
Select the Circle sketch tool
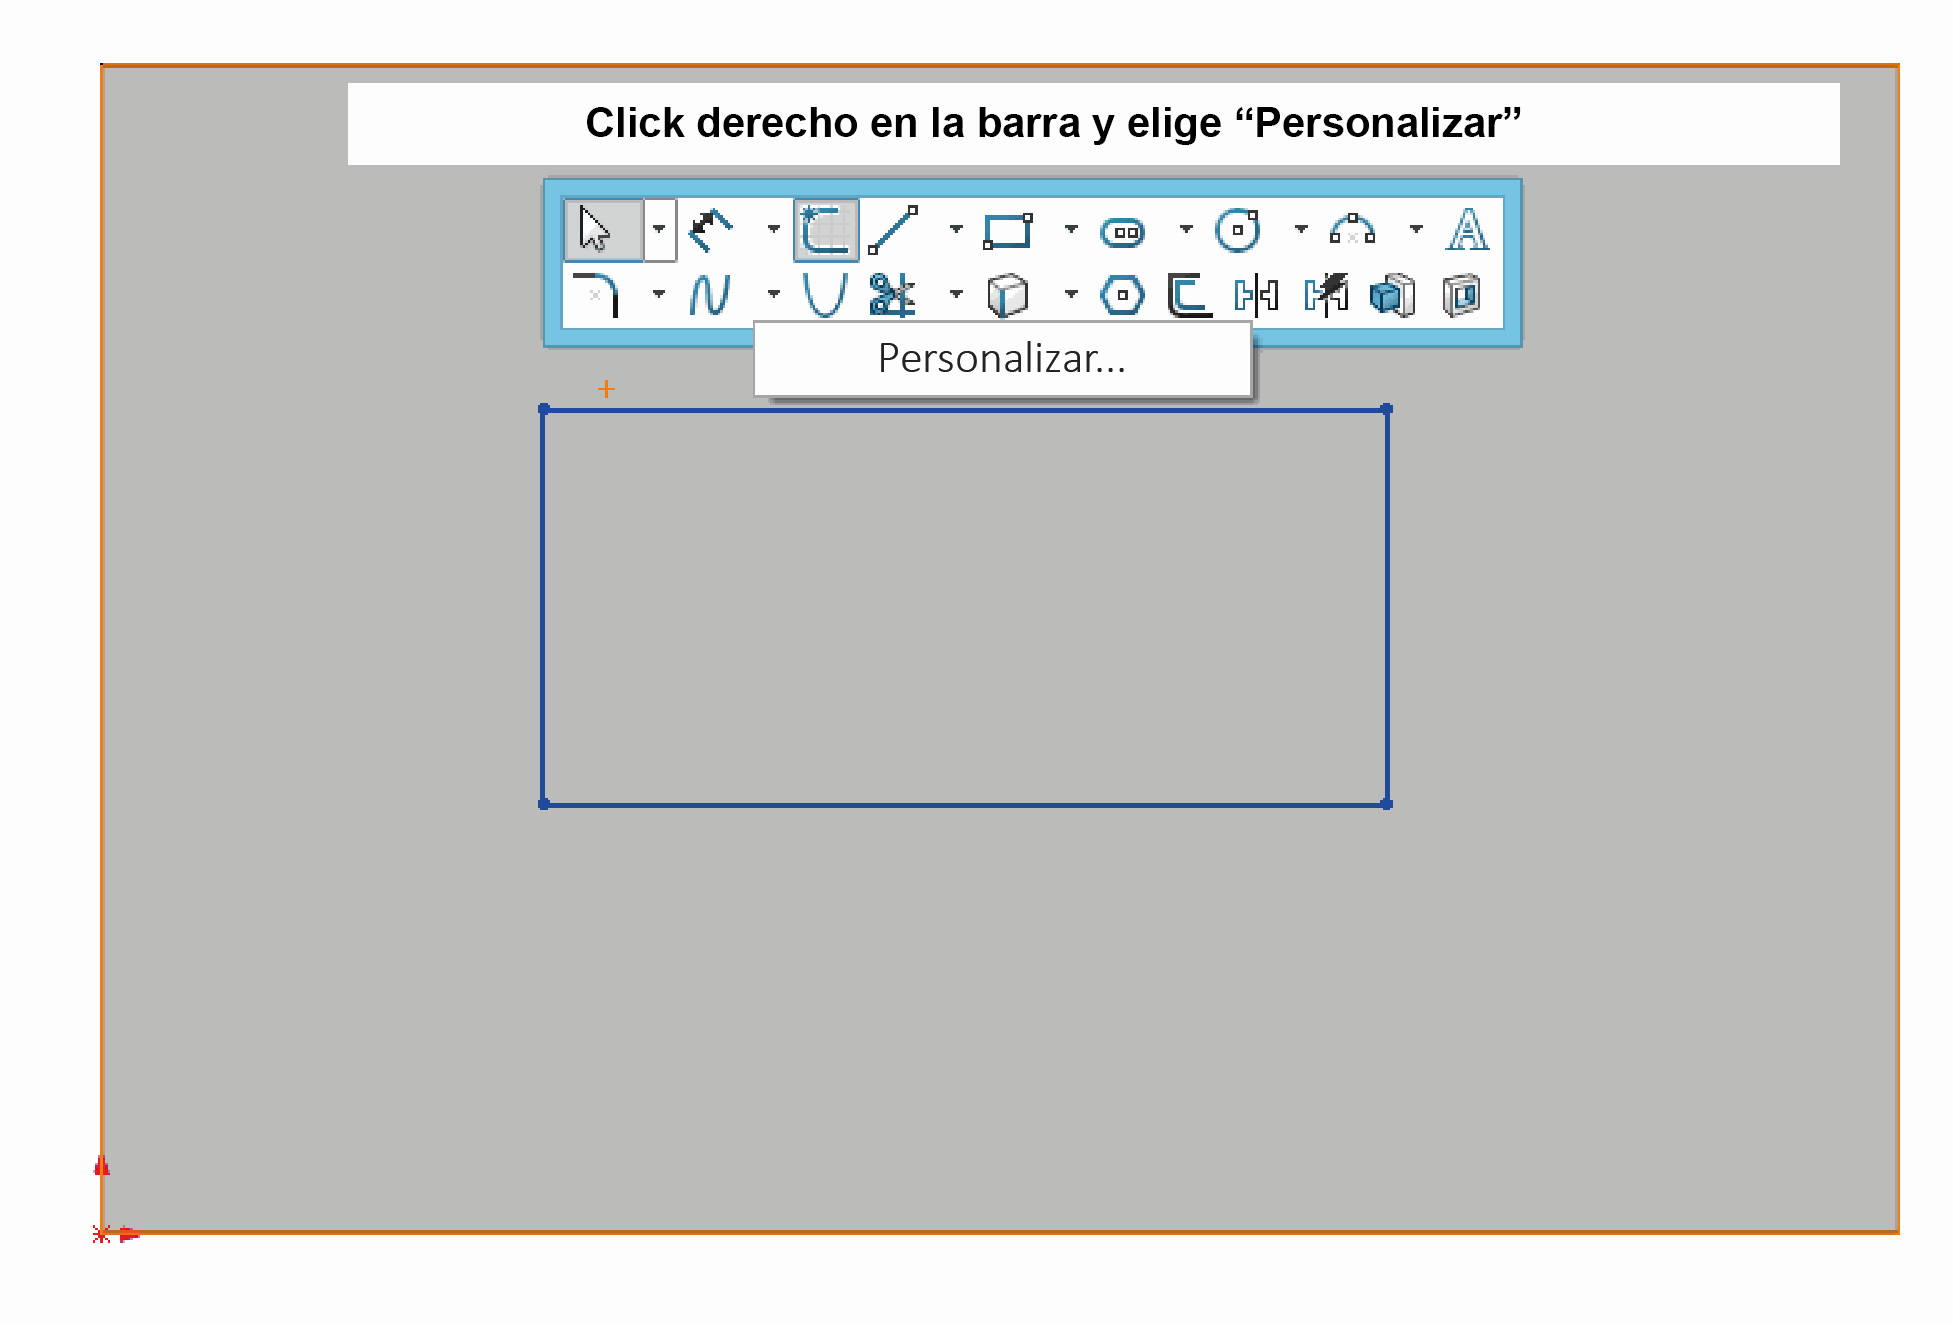[1238, 230]
